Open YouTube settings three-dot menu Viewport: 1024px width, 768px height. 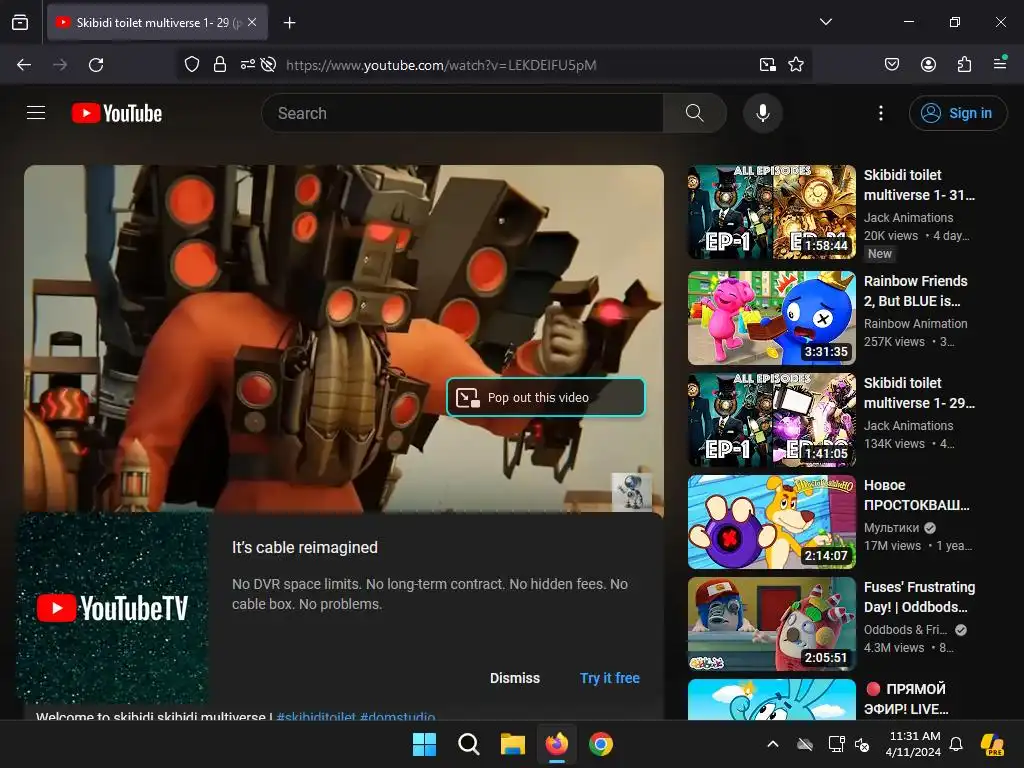(880, 113)
